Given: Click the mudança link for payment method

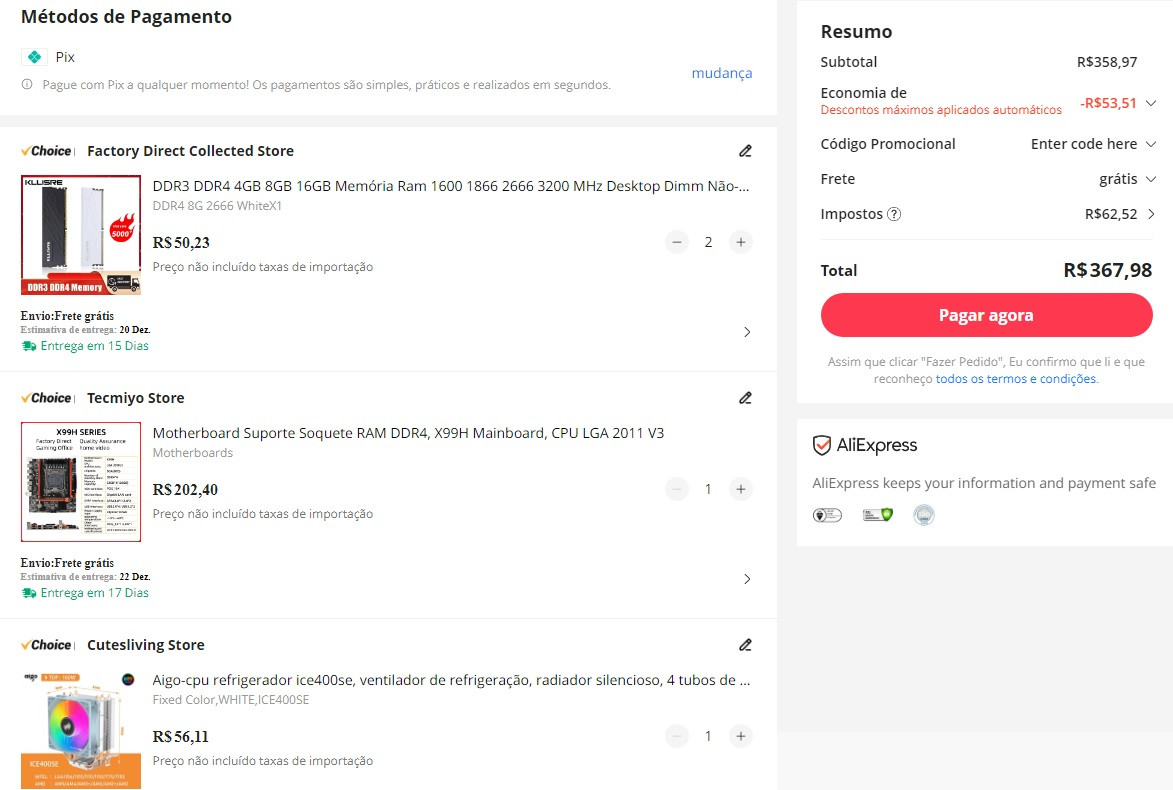Looking at the screenshot, I should 721,73.
